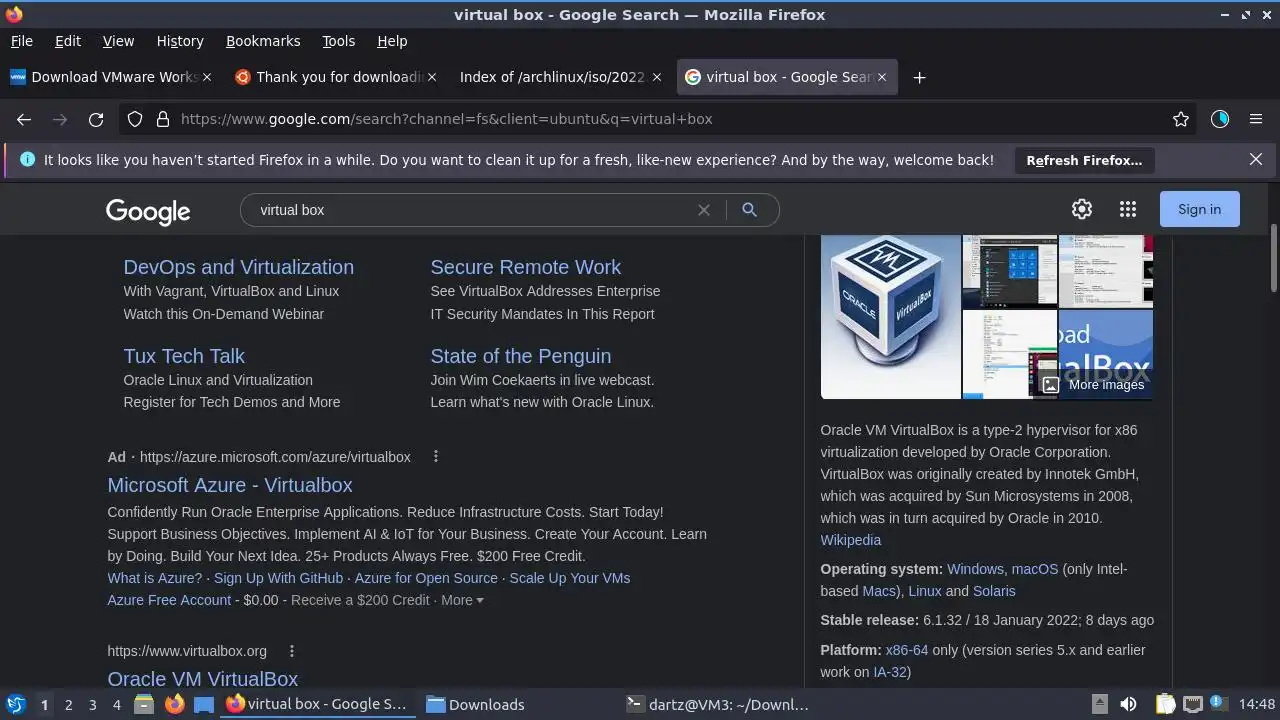Image resolution: width=1280 pixels, height=720 pixels.
Task: Open the File menu
Action: [x=21, y=41]
